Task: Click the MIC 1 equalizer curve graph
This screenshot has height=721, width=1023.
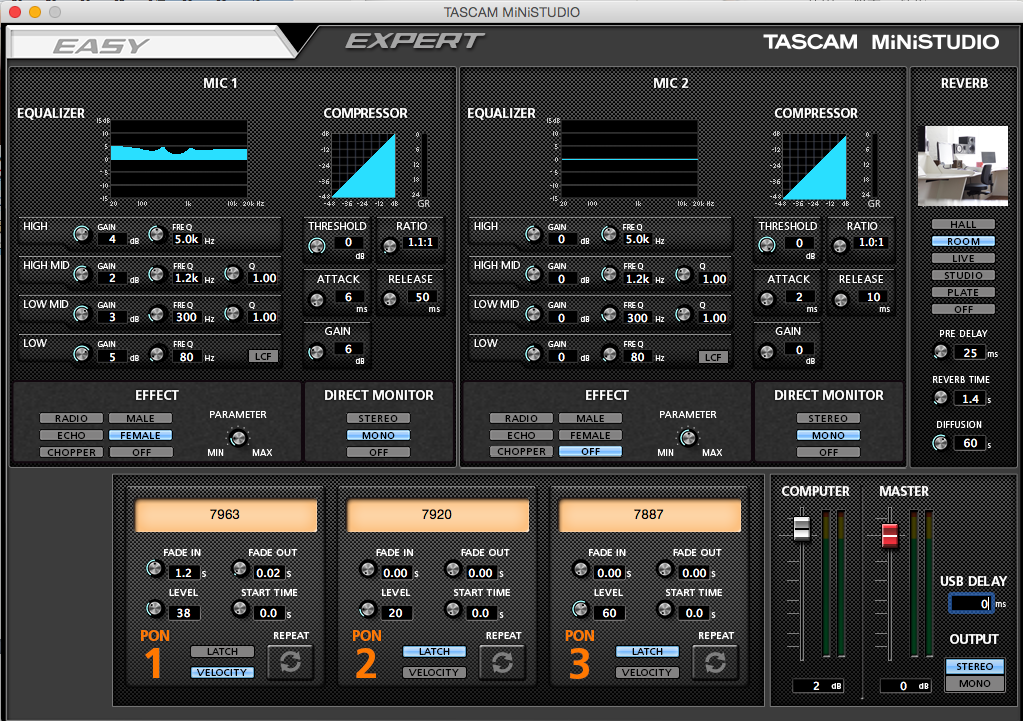Action: point(179,159)
